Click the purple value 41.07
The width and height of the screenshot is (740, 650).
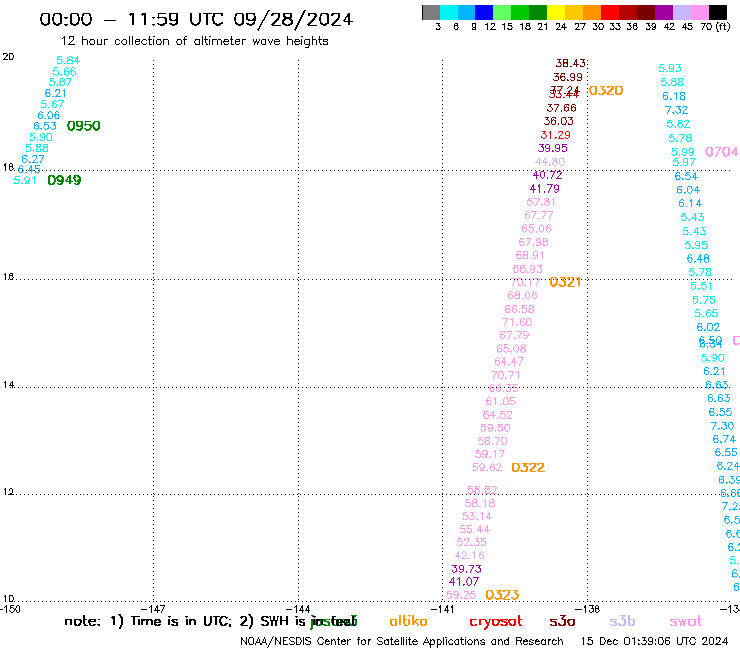464,582
